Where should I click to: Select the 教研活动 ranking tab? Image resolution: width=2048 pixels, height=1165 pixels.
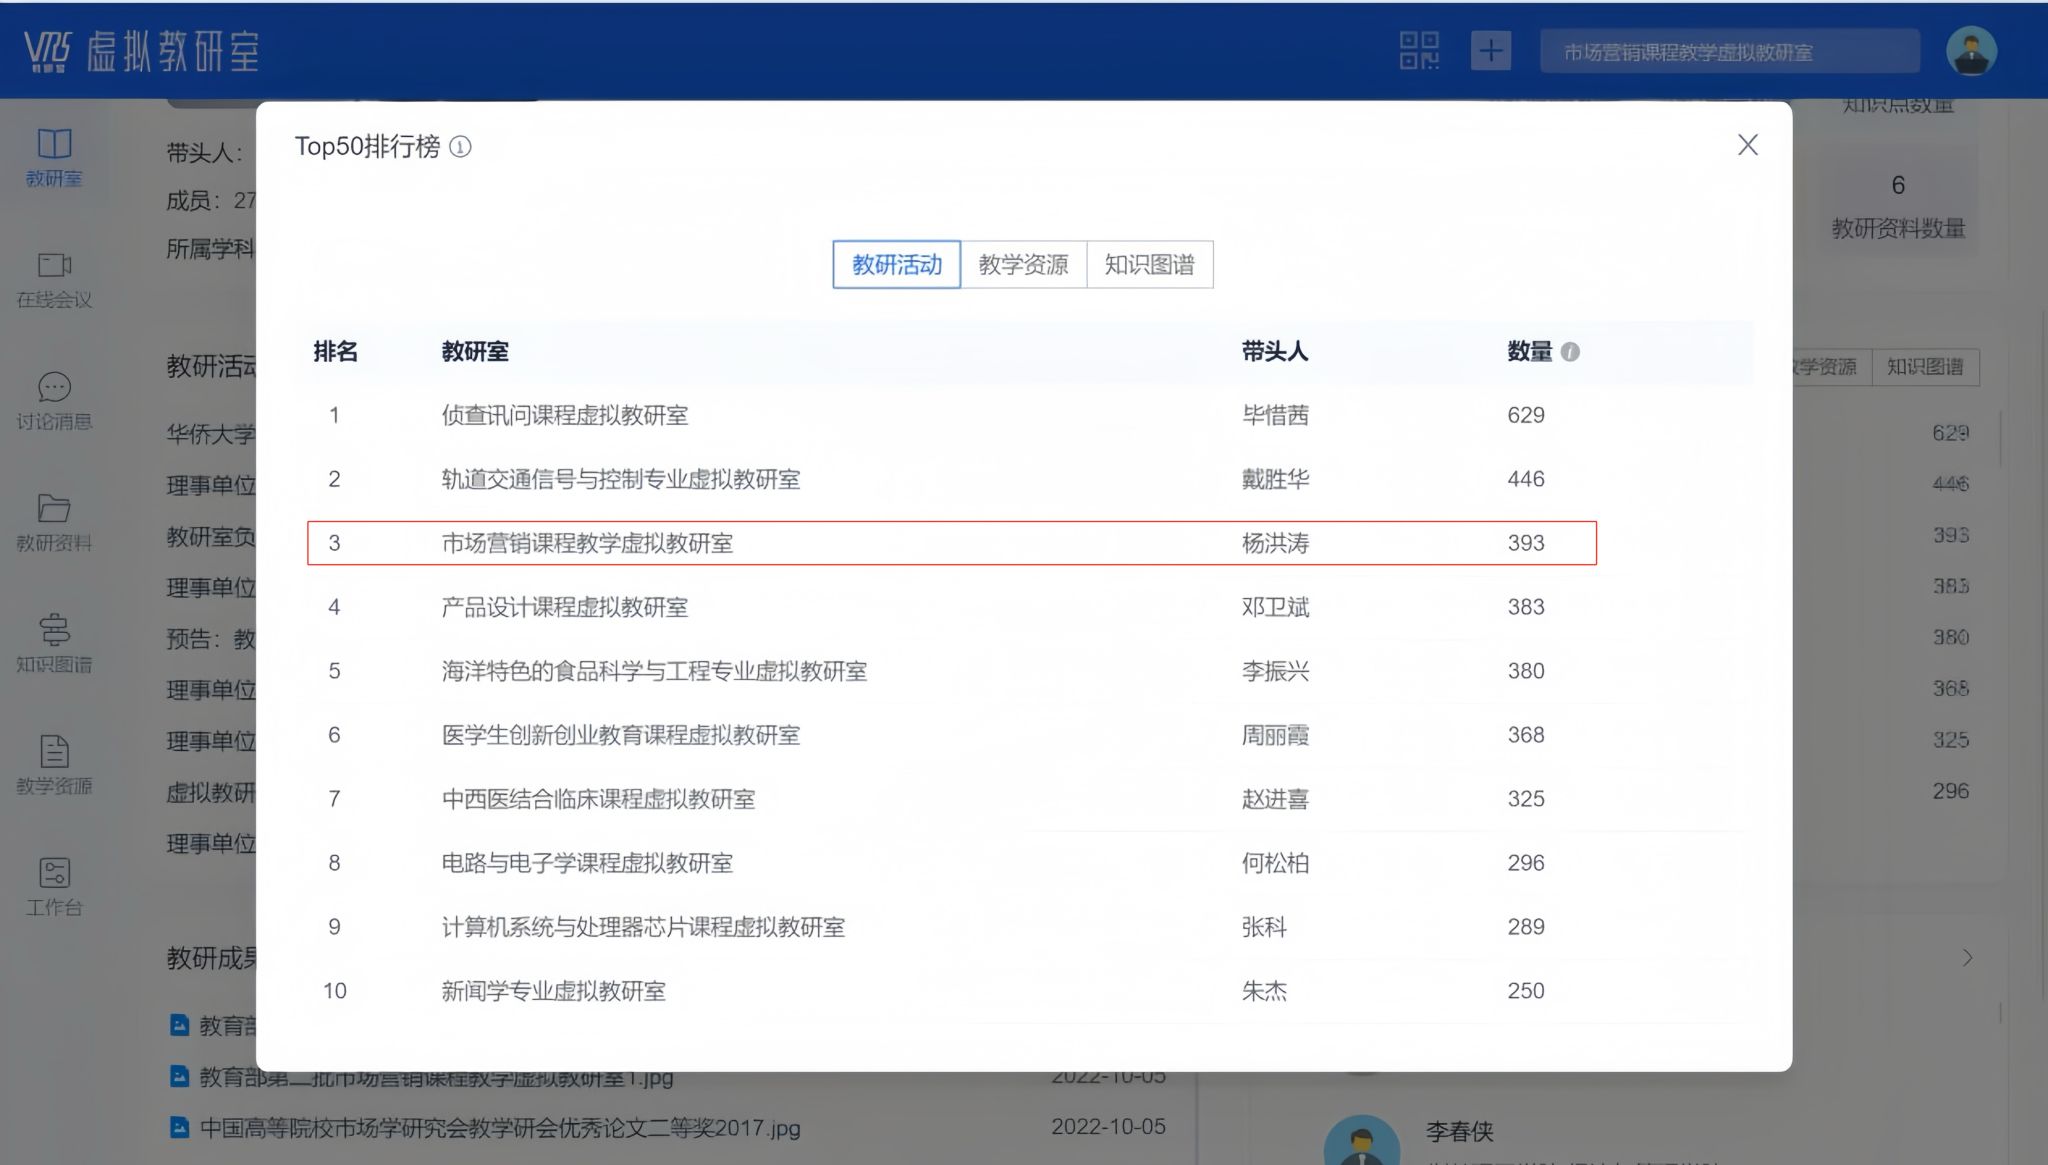click(896, 265)
